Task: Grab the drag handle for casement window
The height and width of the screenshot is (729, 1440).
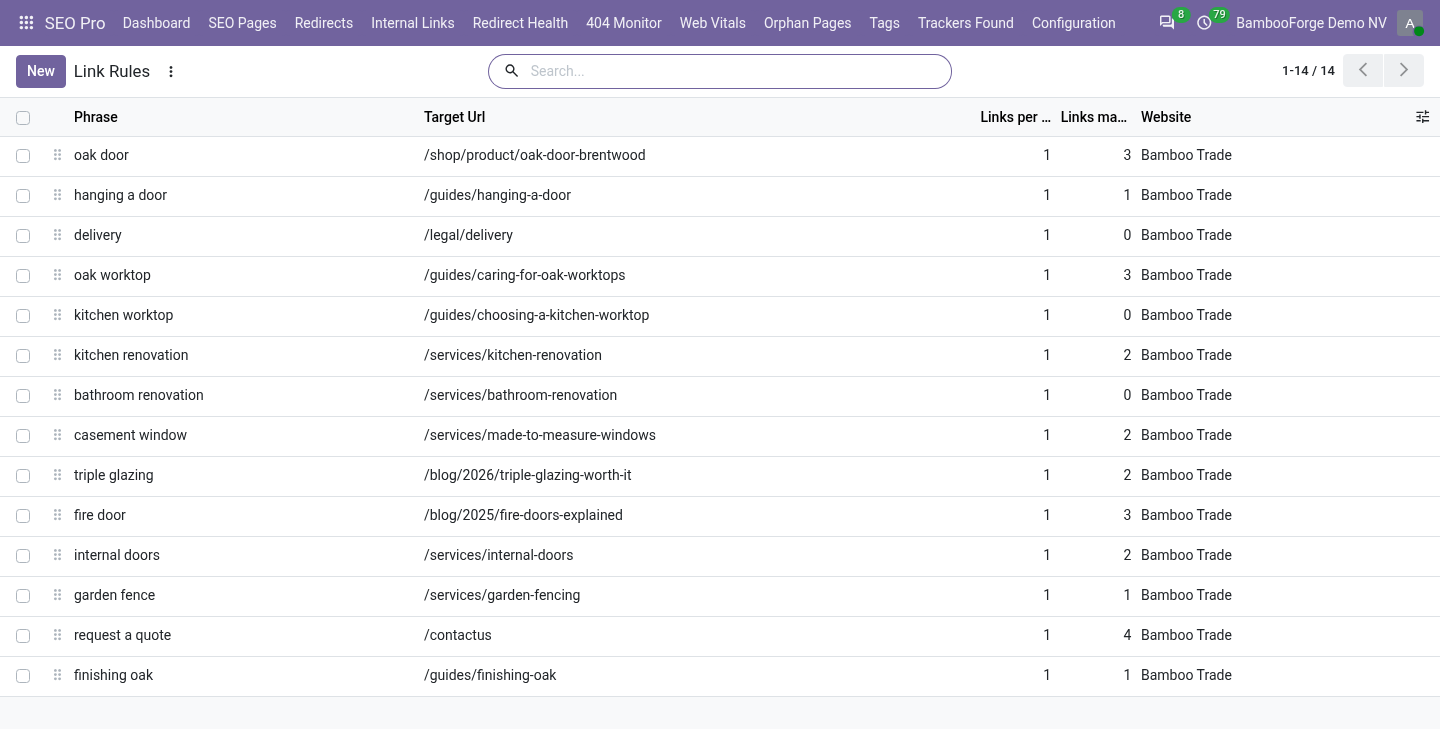Action: [57, 435]
